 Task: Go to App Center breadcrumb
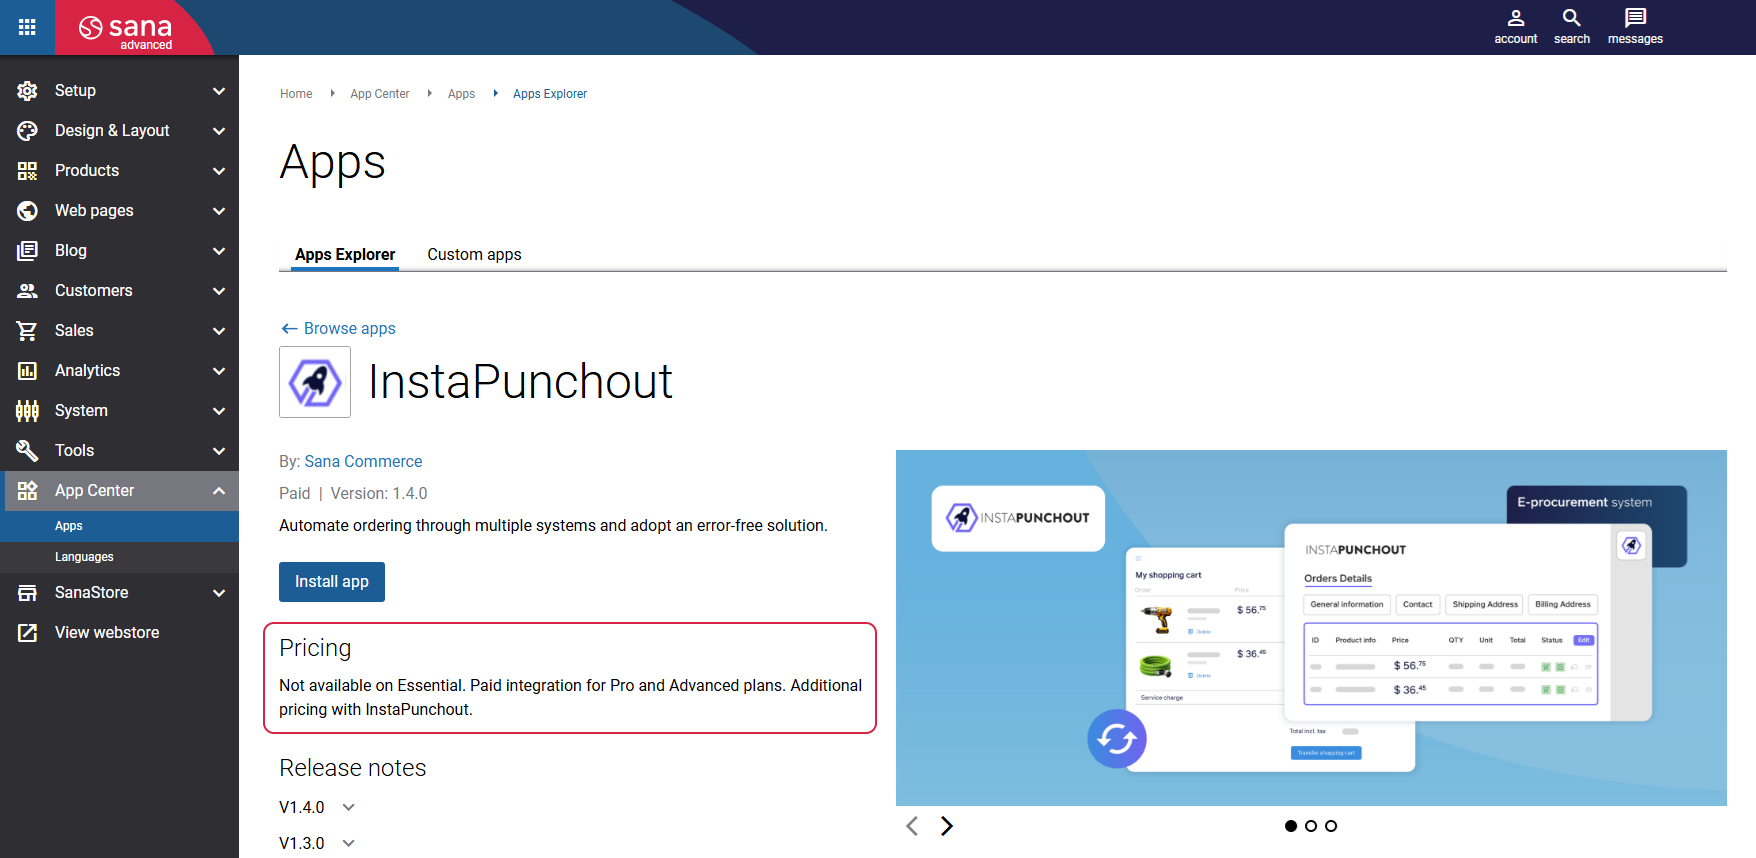click(x=380, y=94)
